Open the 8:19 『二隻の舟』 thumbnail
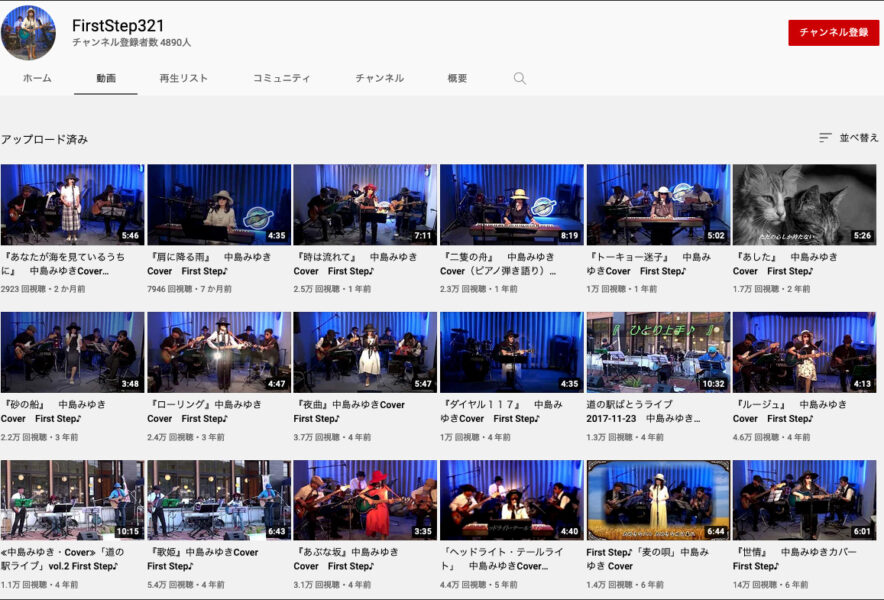 [x=512, y=204]
